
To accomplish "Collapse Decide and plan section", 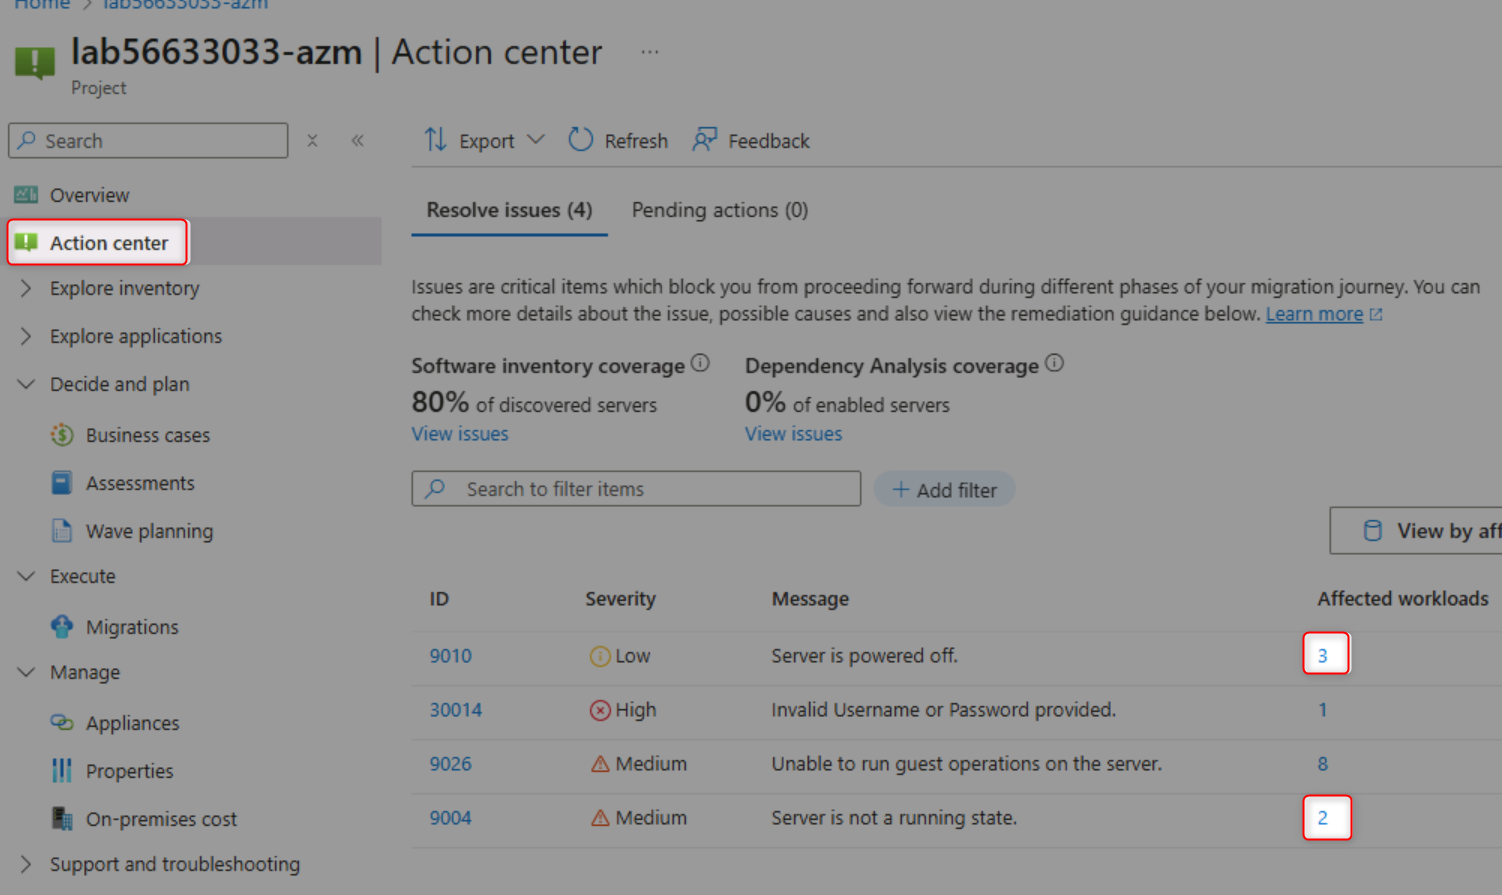I will click(x=26, y=384).
